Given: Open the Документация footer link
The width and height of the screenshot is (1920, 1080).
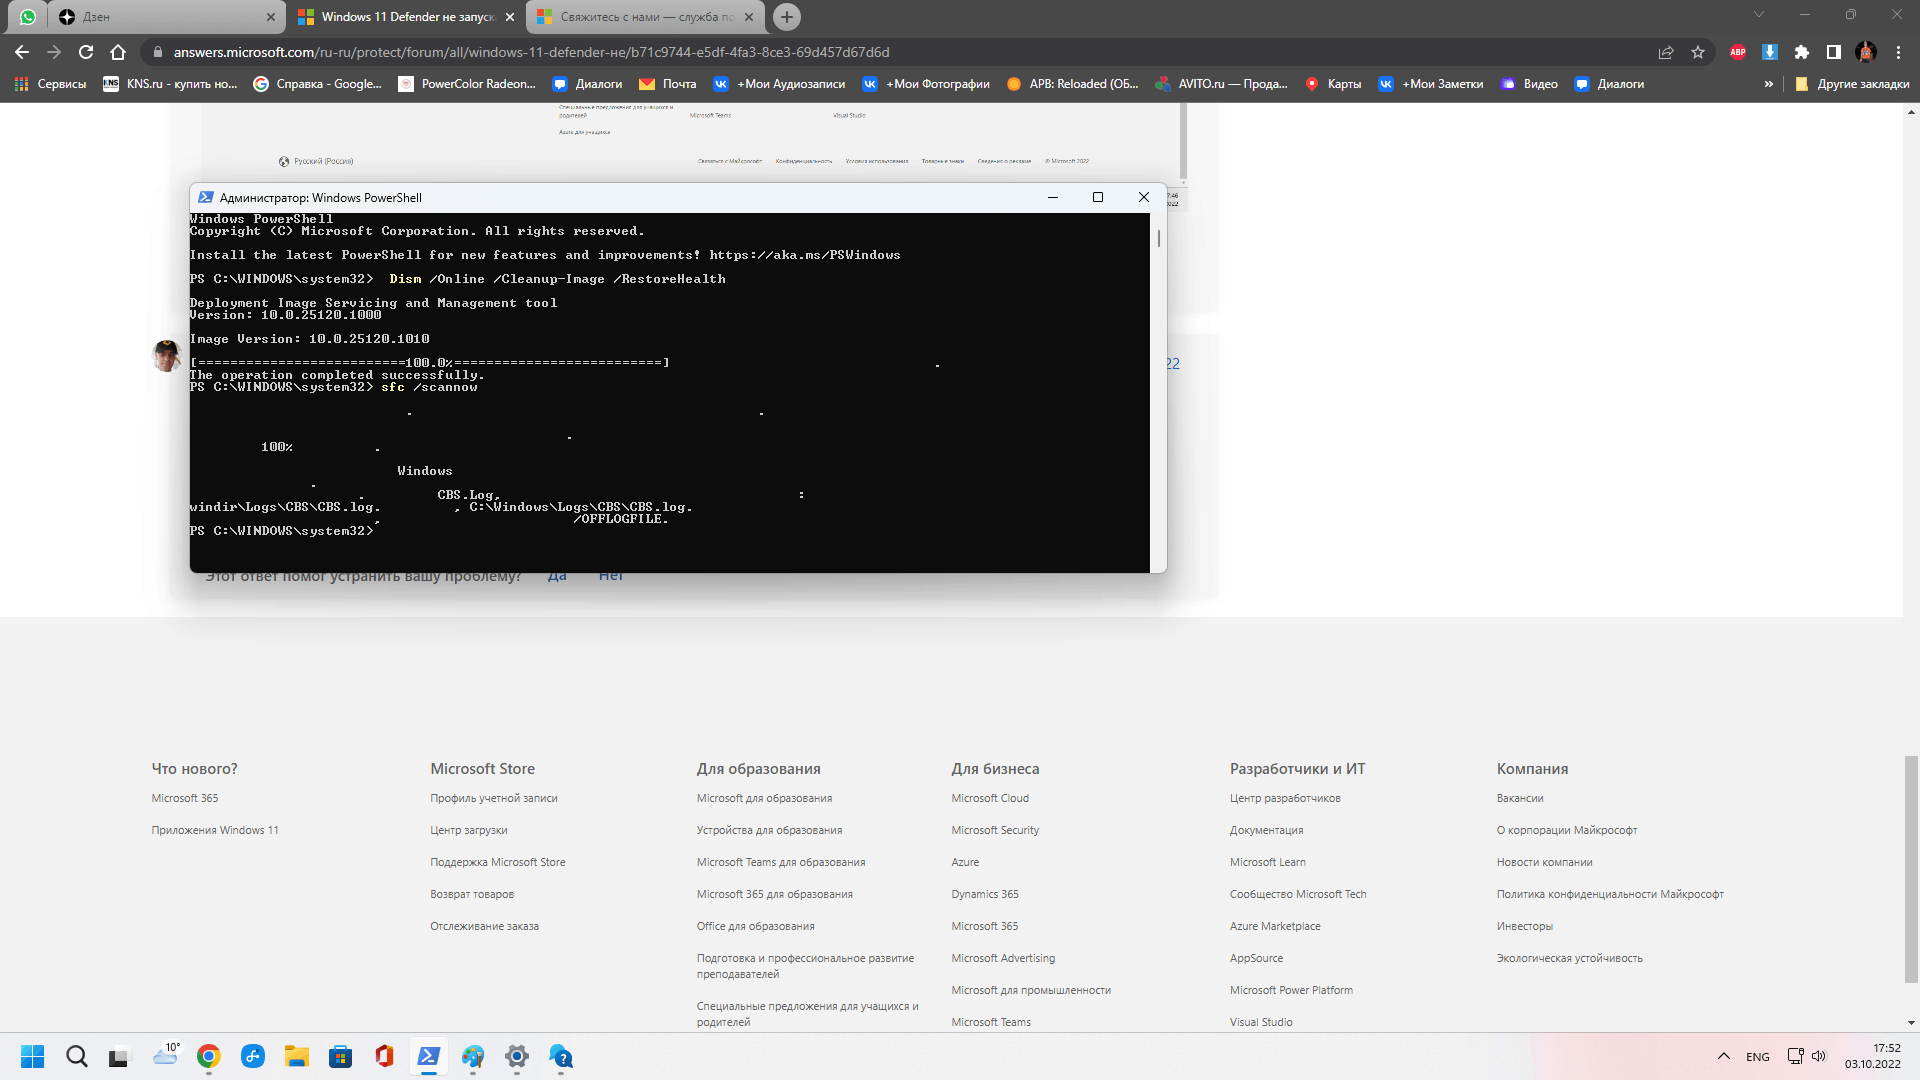Looking at the screenshot, I should point(1267,830).
